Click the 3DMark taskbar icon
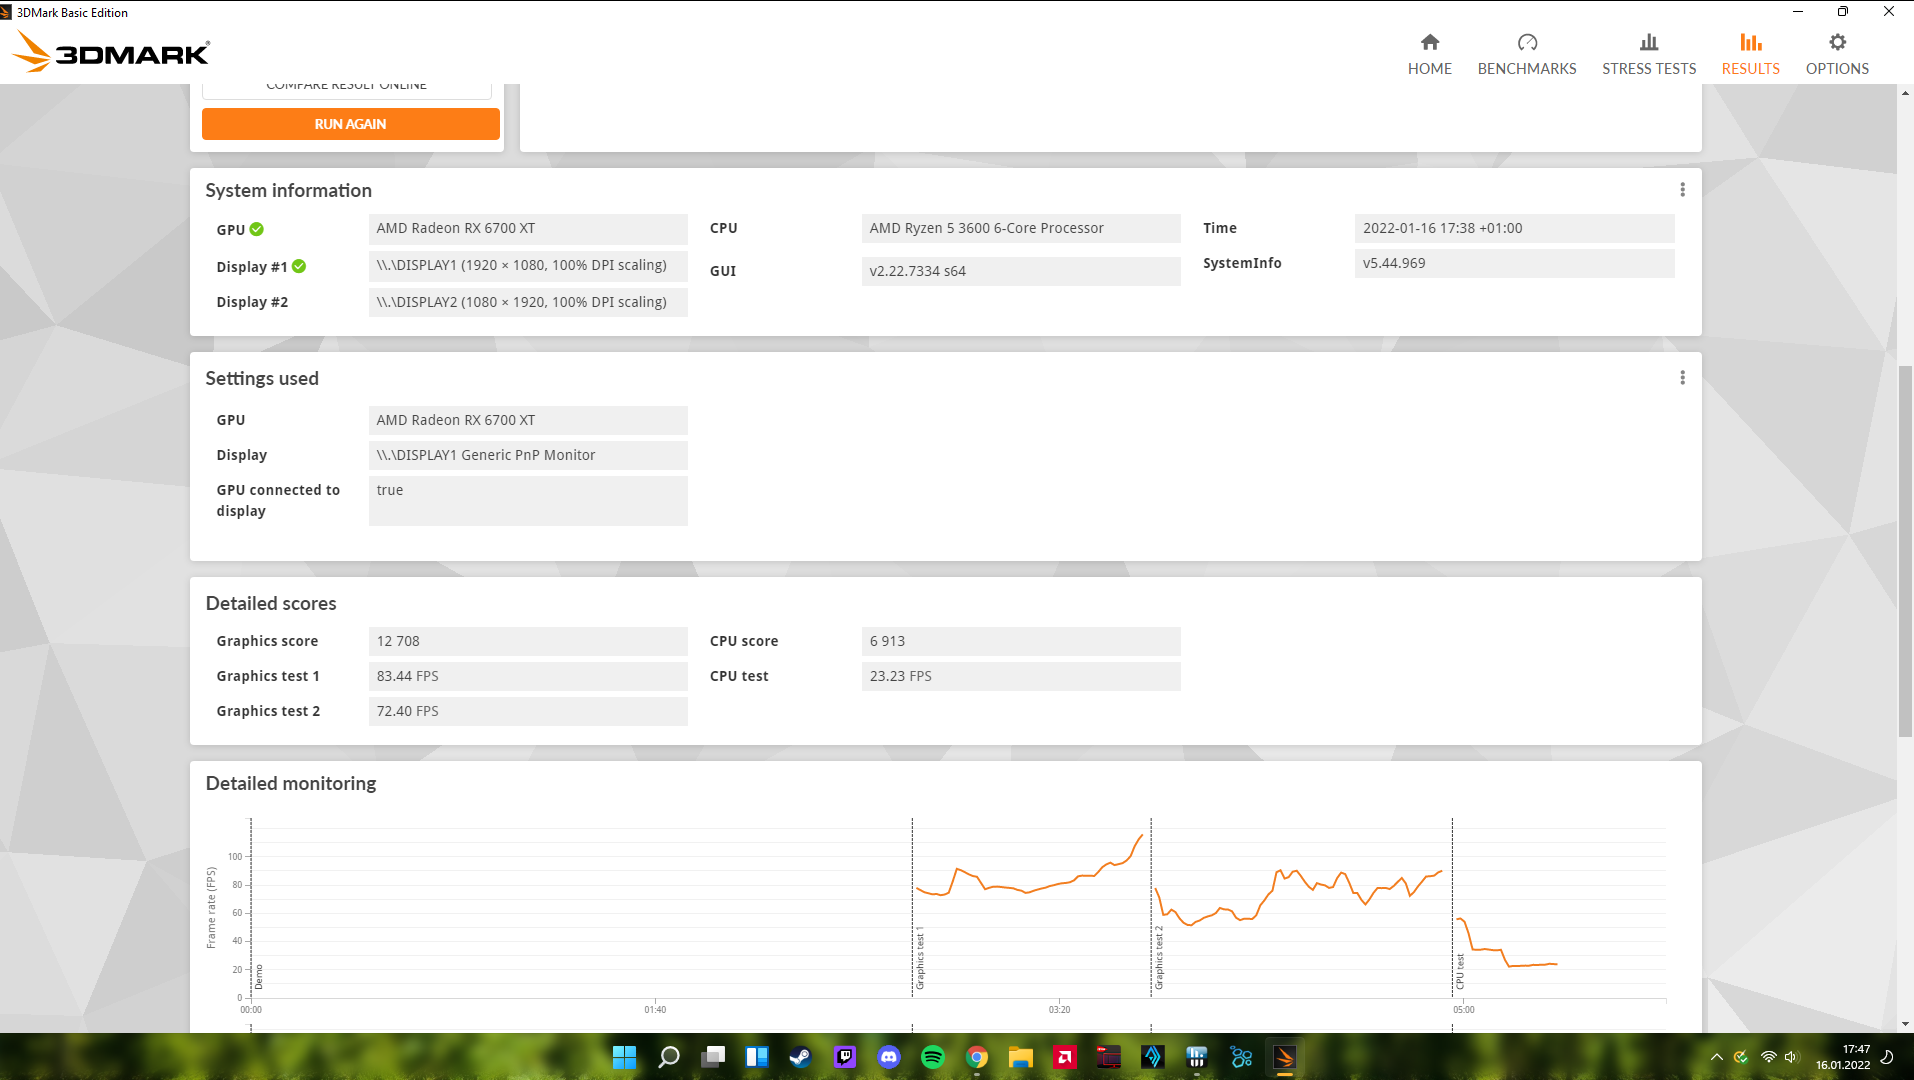Image resolution: width=1914 pixels, height=1080 pixels. (1285, 1057)
